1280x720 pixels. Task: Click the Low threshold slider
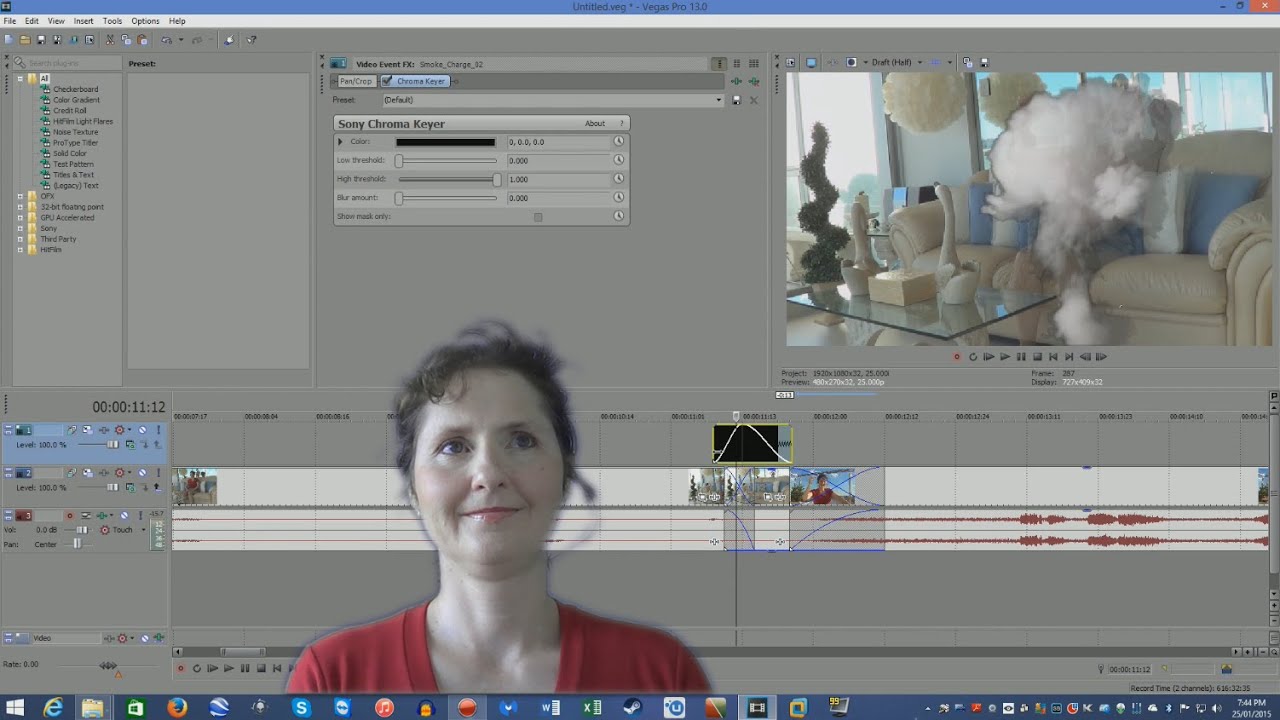point(447,161)
